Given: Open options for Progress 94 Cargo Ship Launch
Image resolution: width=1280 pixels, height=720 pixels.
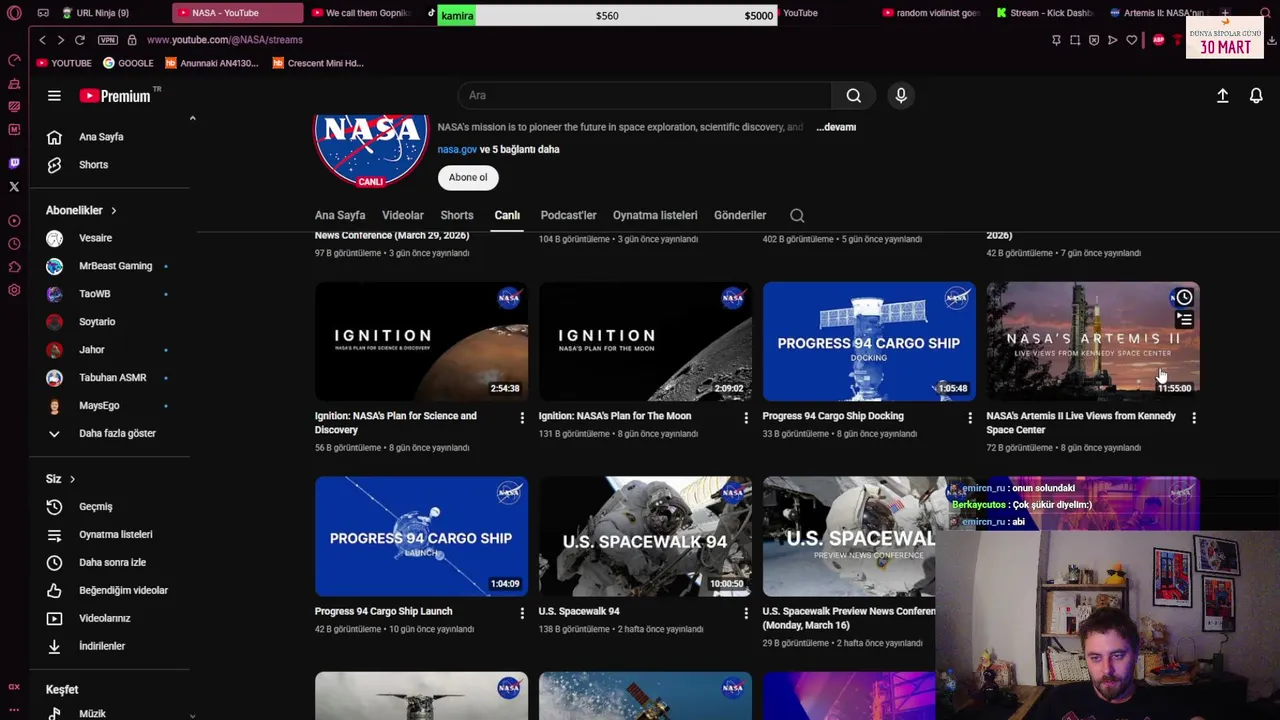Looking at the screenshot, I should point(521,613).
